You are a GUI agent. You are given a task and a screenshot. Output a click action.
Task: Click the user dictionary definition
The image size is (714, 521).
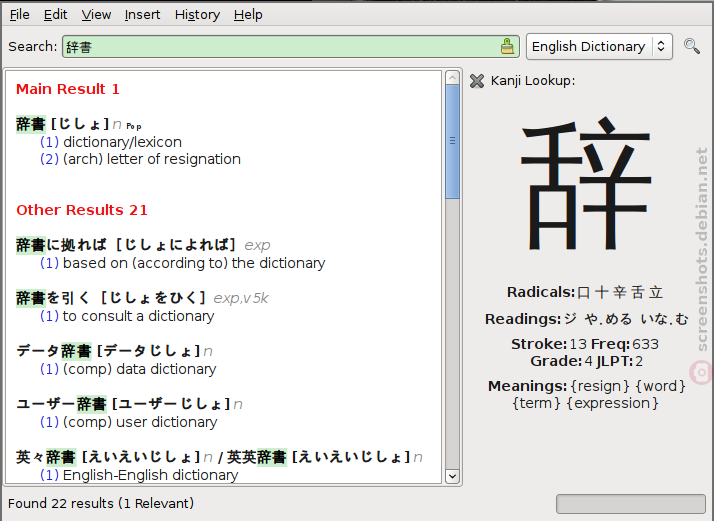(140, 422)
